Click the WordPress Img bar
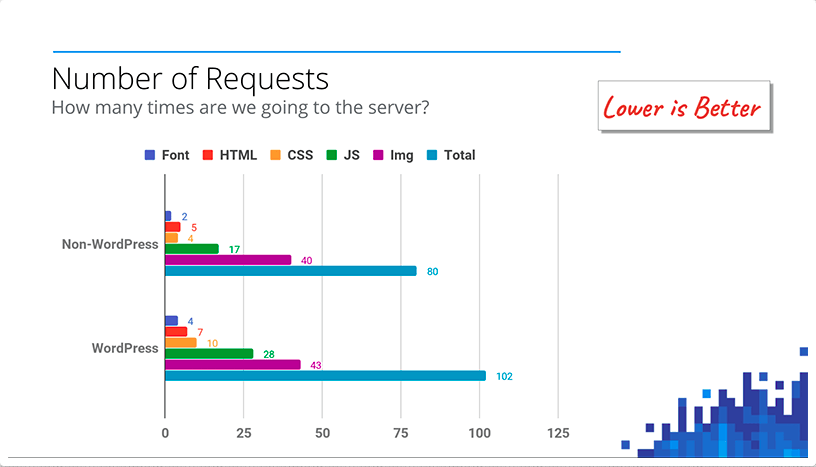The height and width of the screenshot is (467, 816). (233, 364)
